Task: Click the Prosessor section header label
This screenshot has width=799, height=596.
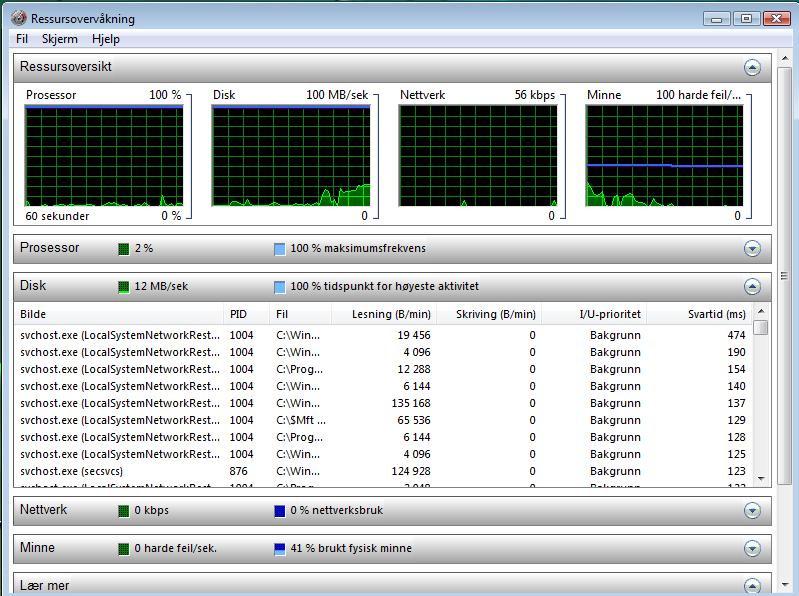Action: click(x=49, y=248)
